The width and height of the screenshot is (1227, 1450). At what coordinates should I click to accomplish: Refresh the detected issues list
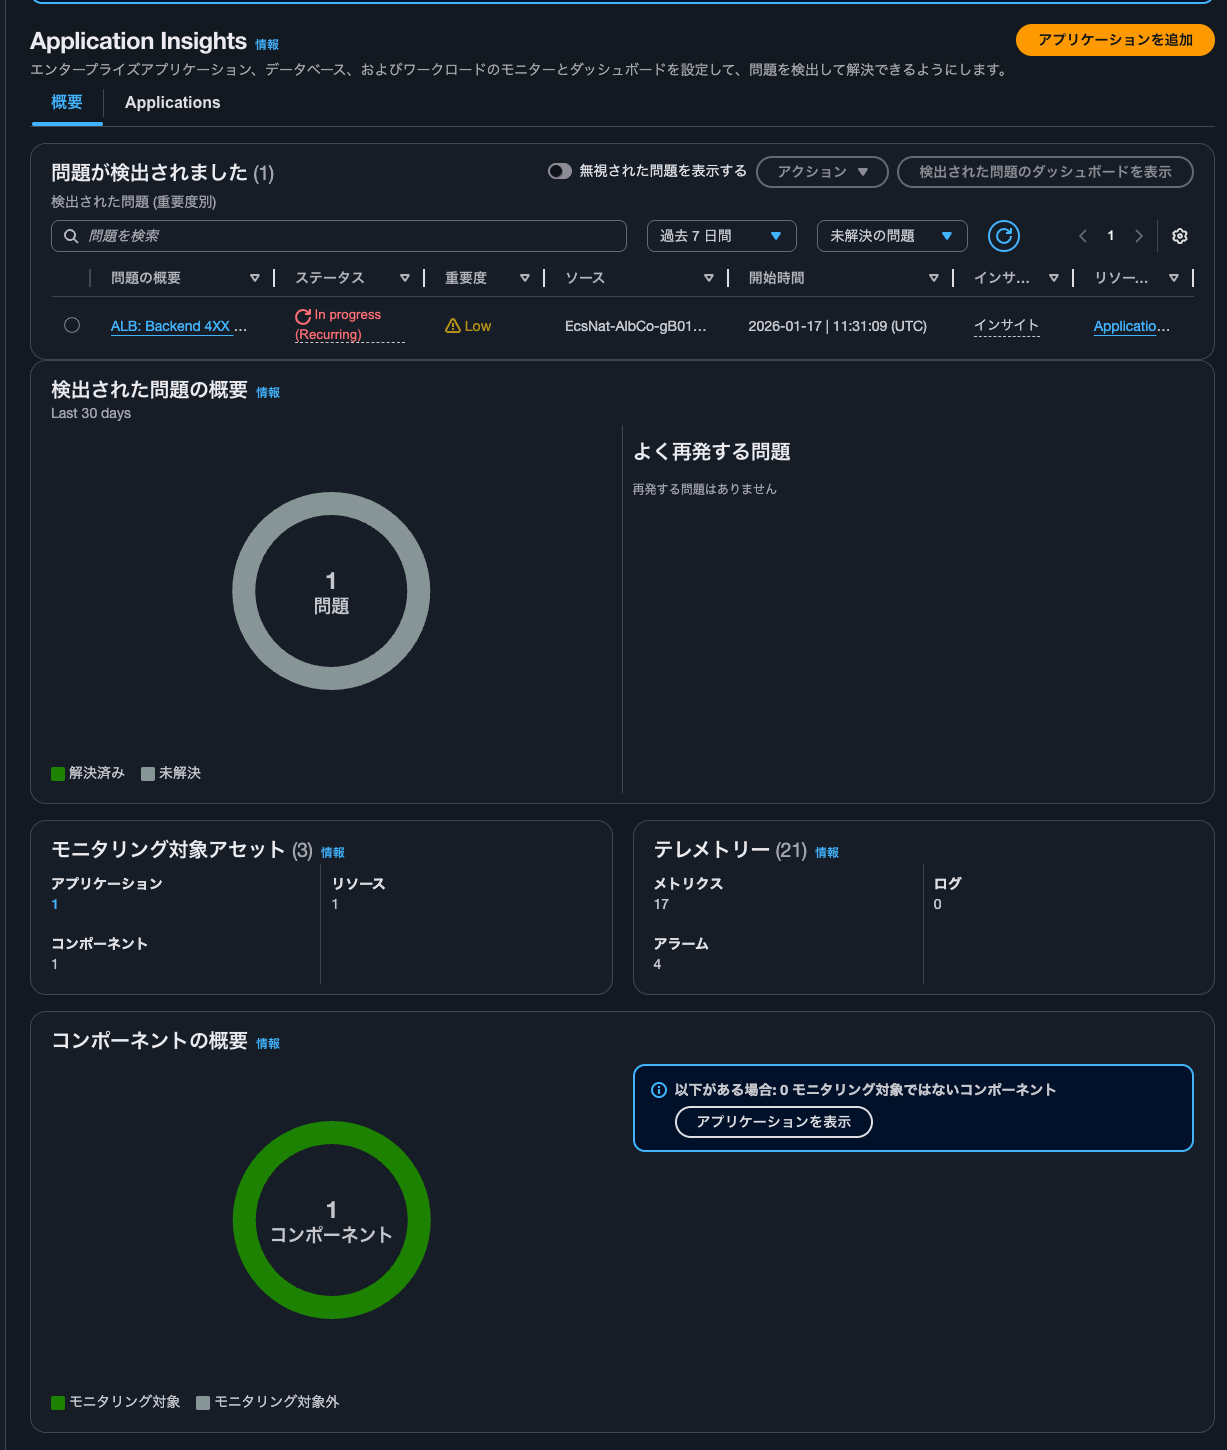1003,236
